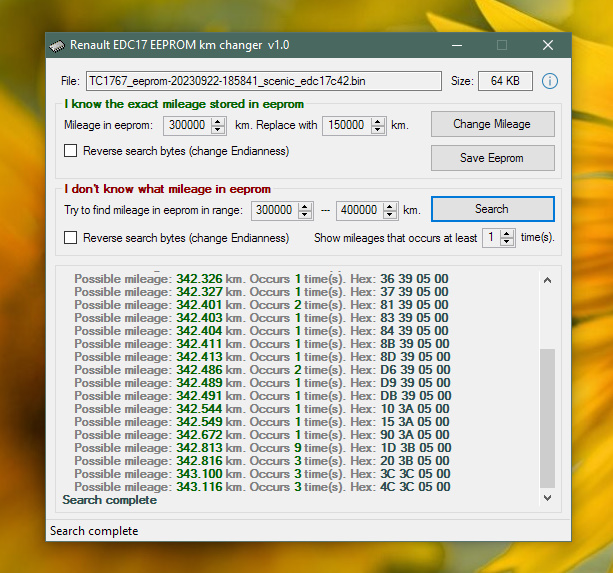Select the 342.326 km result row
Image resolution: width=613 pixels, height=573 pixels.
tap(262, 279)
